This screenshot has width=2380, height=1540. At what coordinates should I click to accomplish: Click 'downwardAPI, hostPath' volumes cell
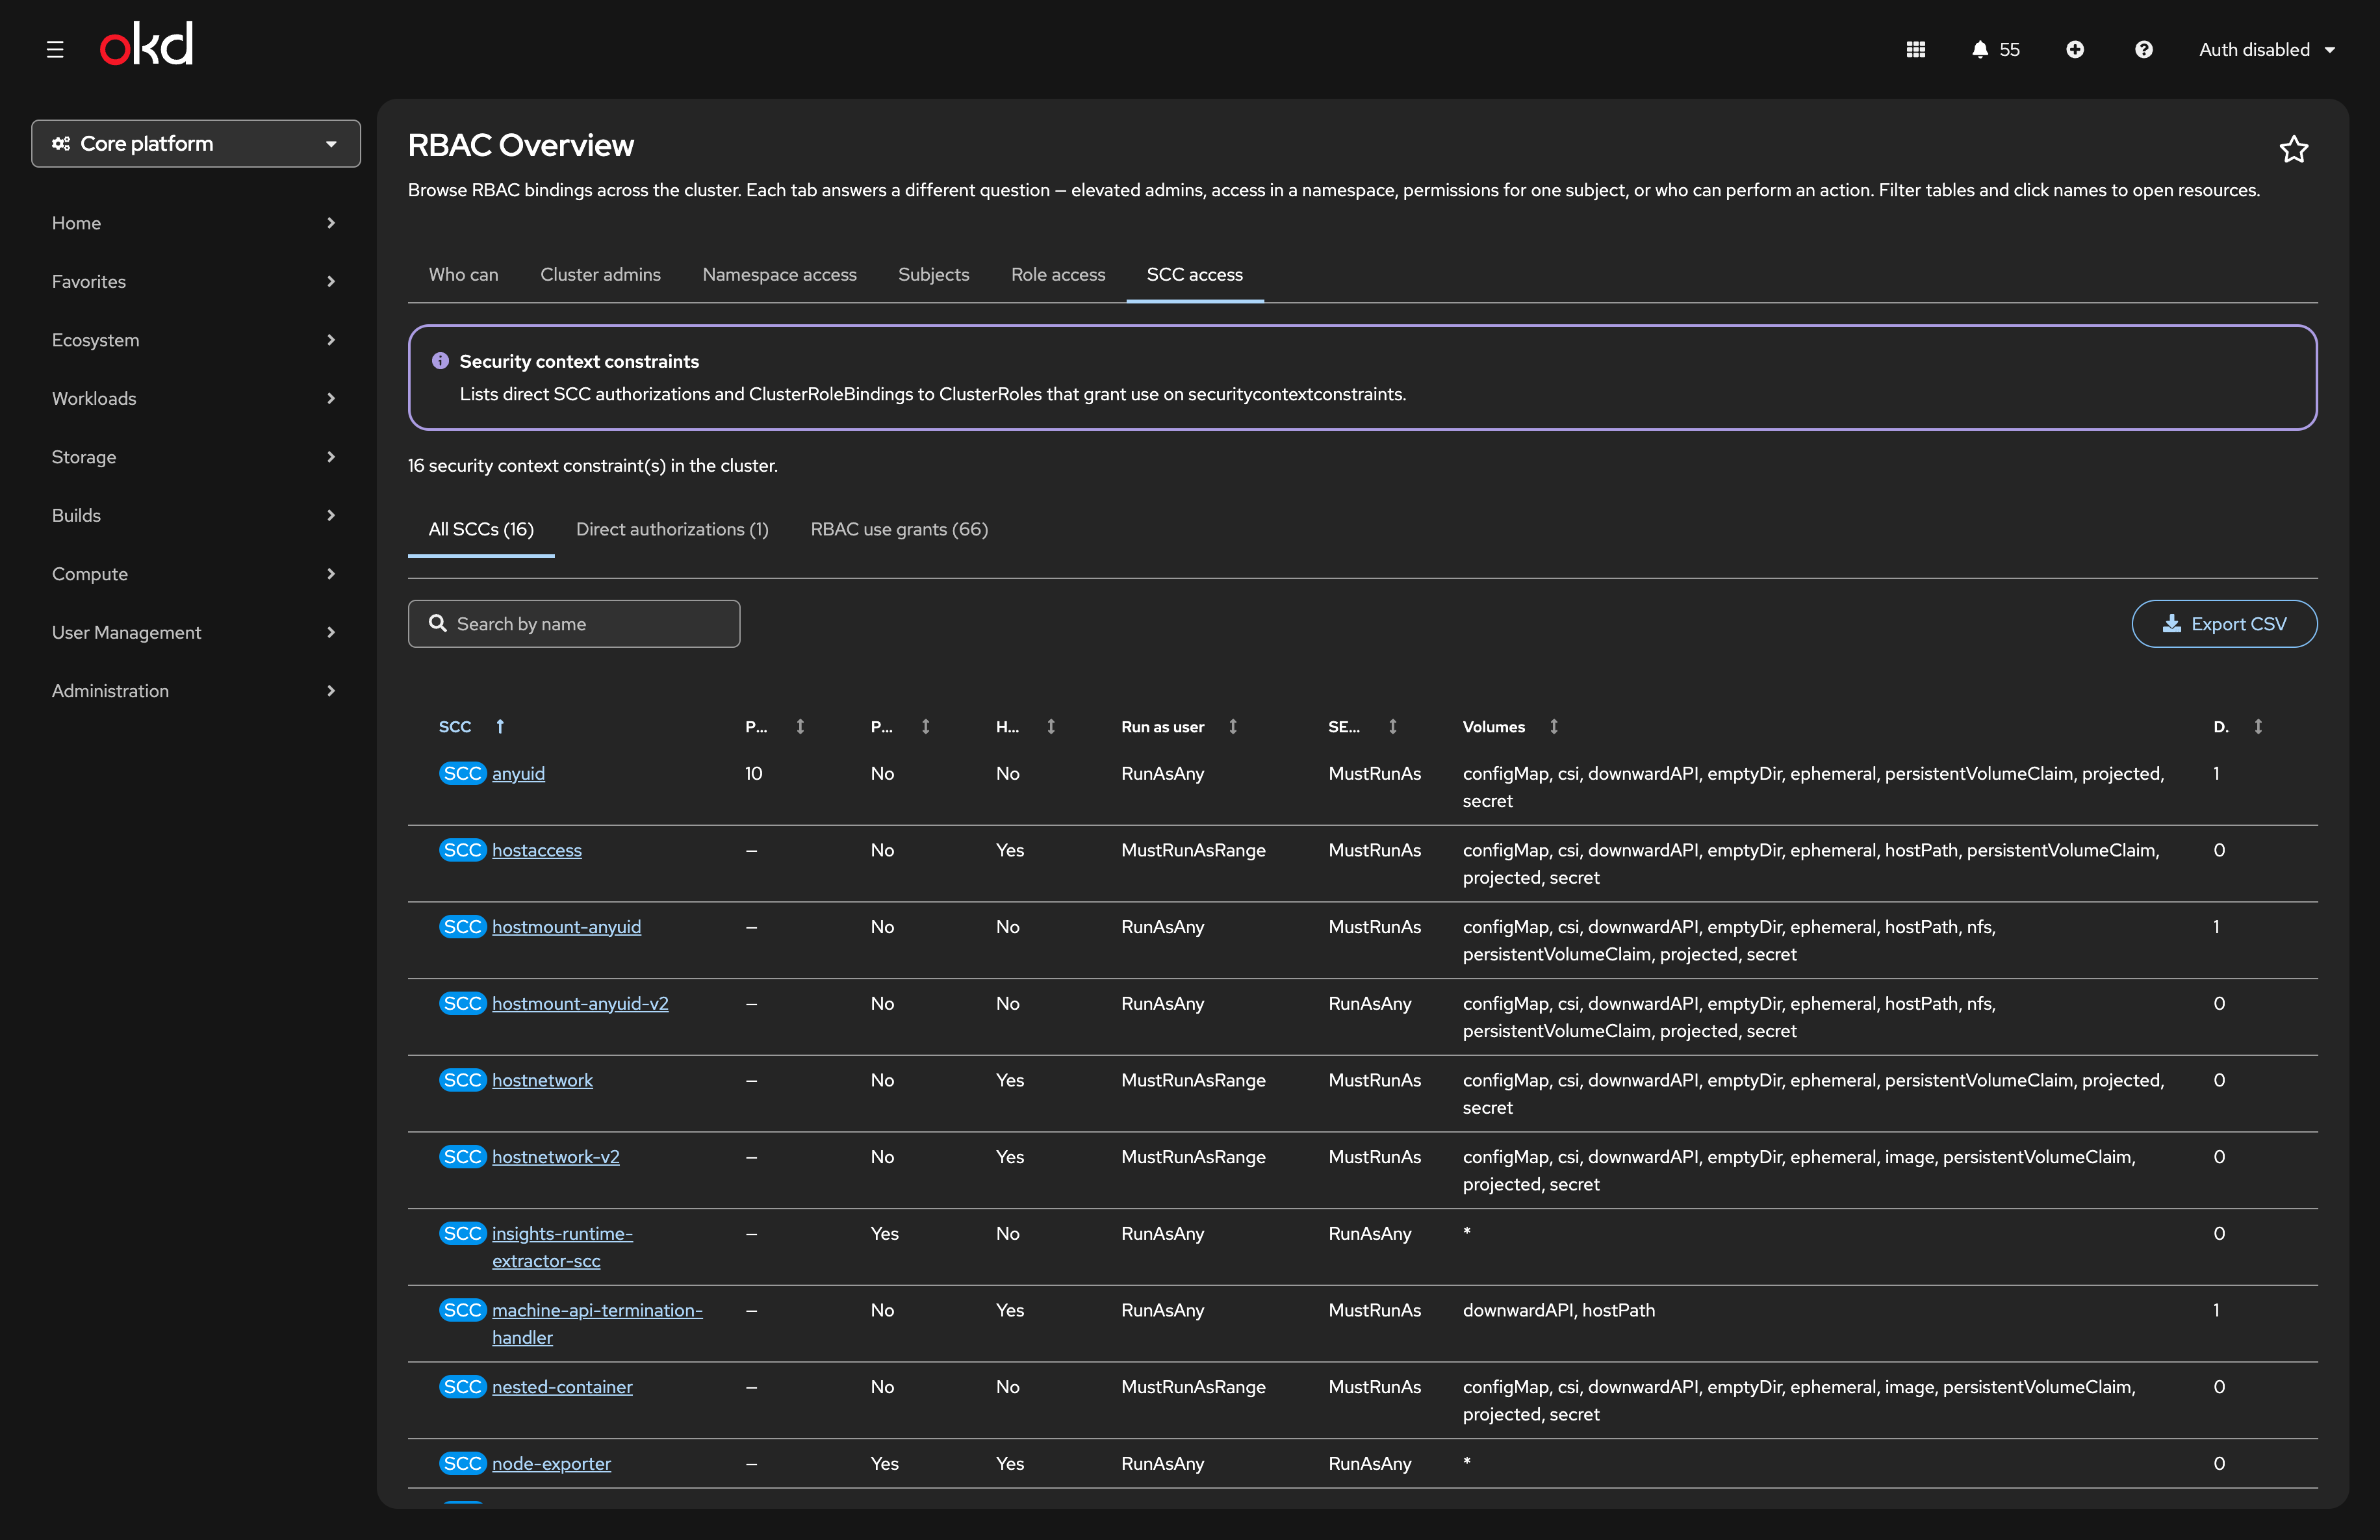(x=1558, y=1310)
